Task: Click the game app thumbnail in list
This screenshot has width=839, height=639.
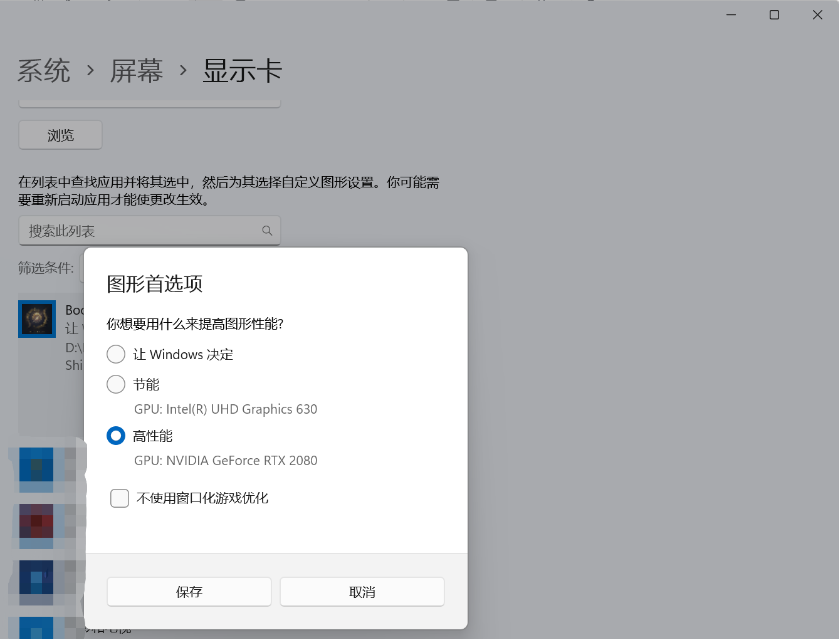Action: 37,319
